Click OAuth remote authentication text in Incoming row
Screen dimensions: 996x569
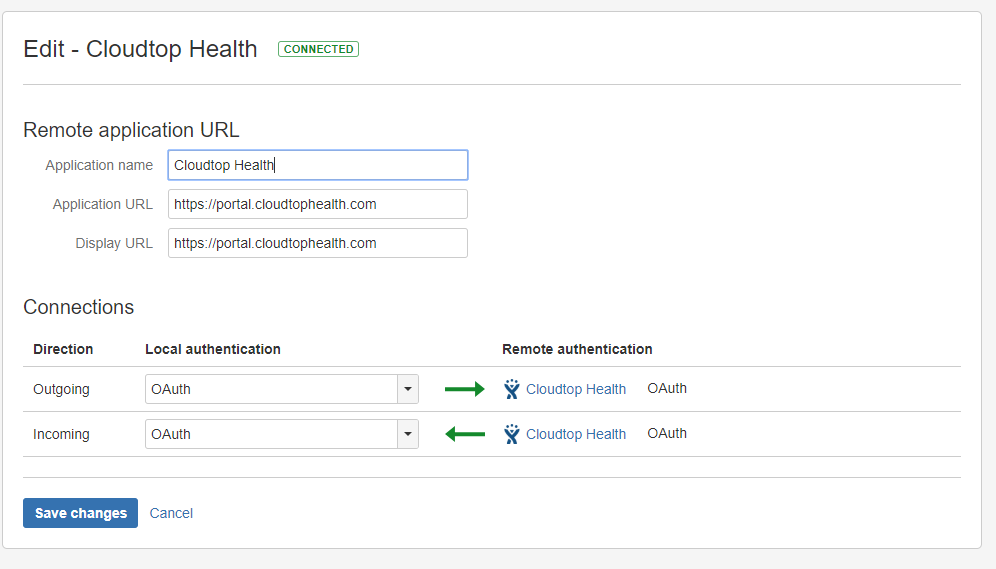click(667, 434)
